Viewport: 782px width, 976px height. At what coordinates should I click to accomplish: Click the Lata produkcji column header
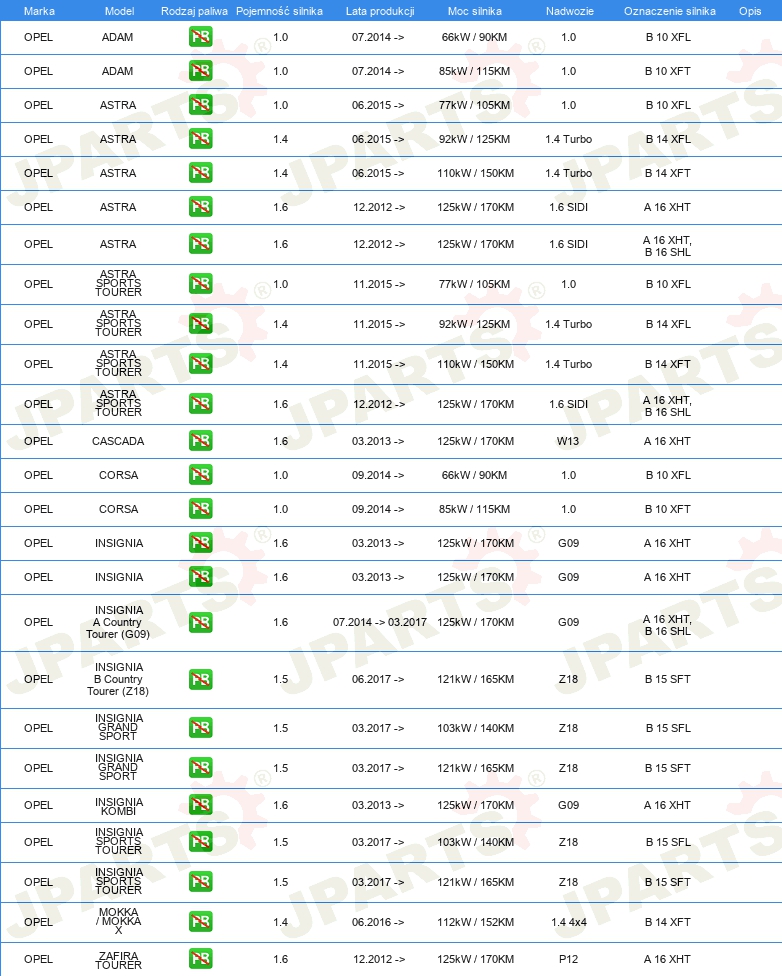point(380,11)
